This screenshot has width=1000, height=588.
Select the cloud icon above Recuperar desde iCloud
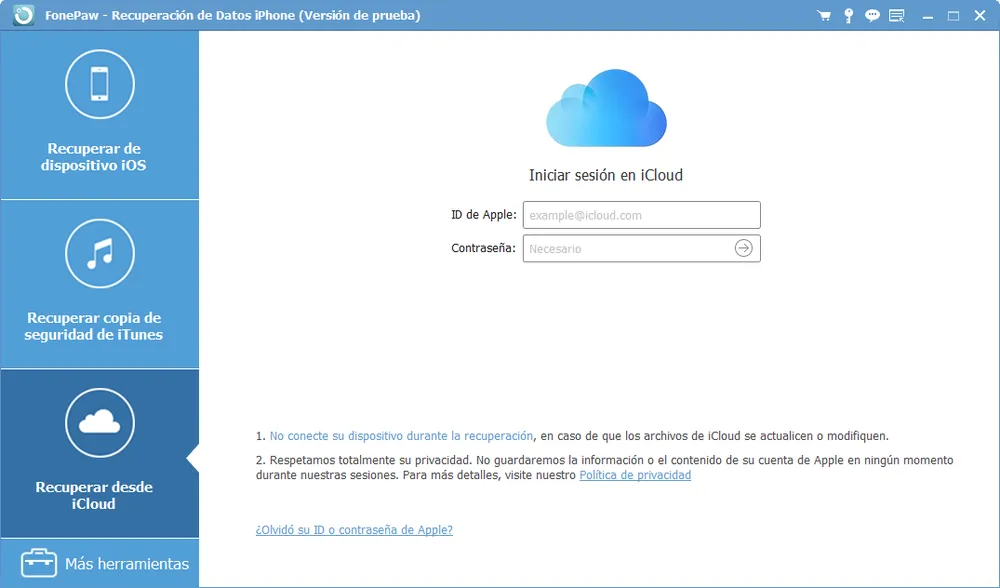pyautogui.click(x=100, y=423)
